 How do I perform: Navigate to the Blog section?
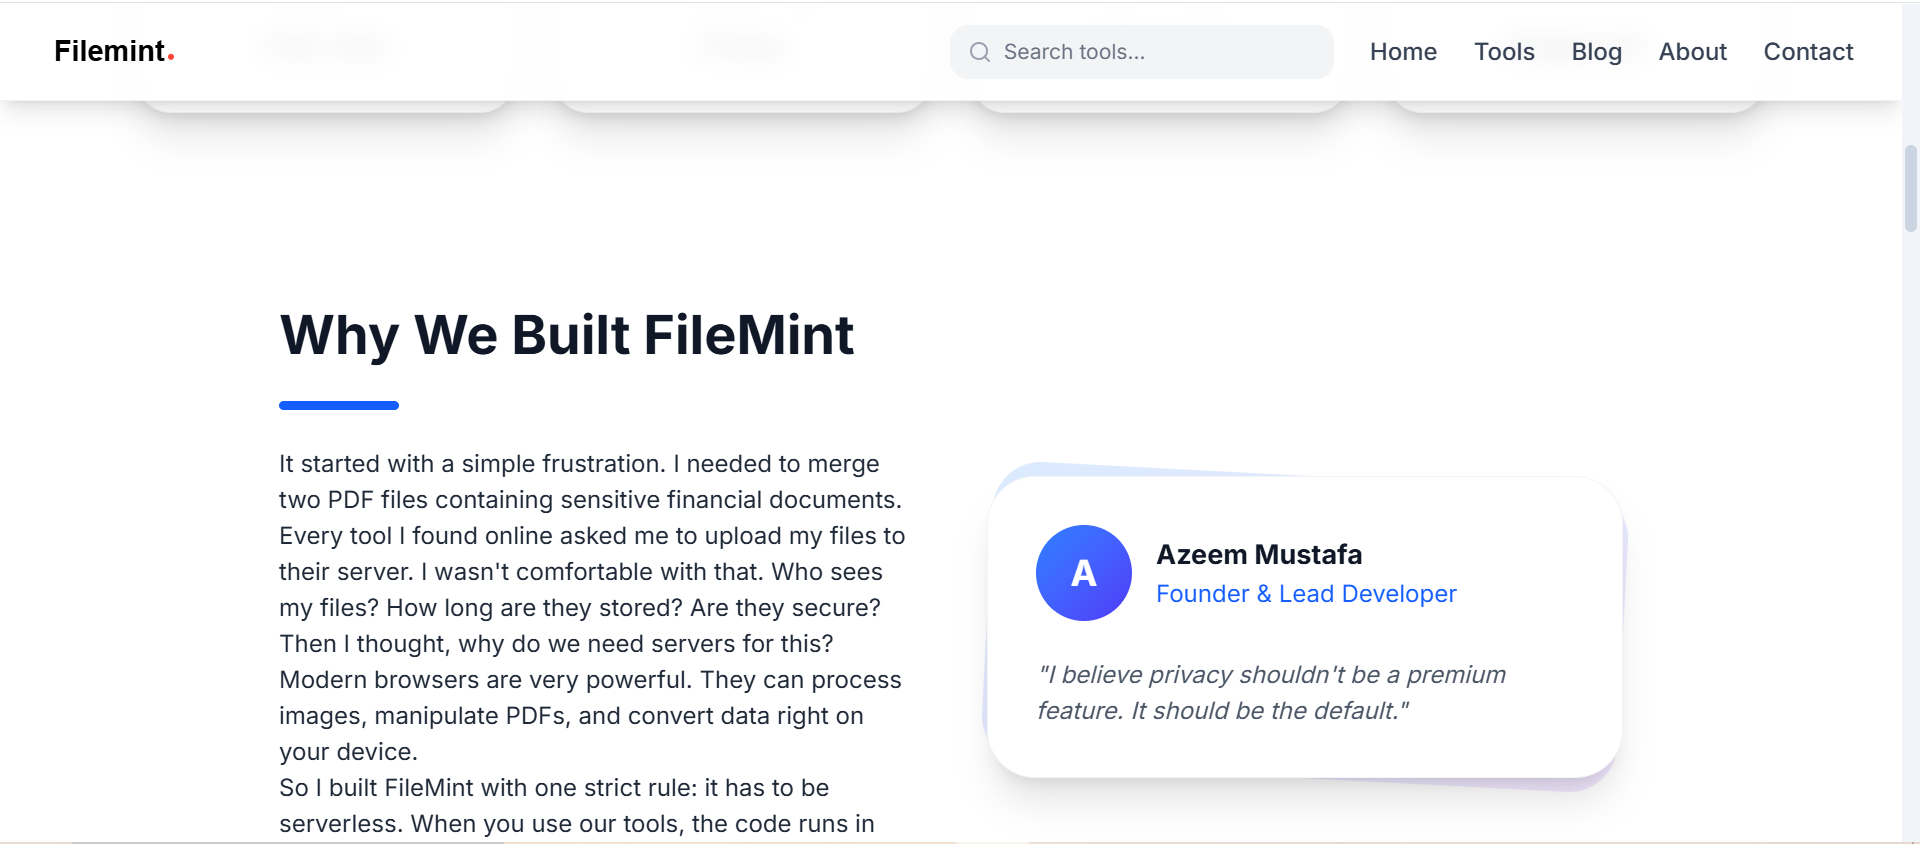pos(1596,51)
